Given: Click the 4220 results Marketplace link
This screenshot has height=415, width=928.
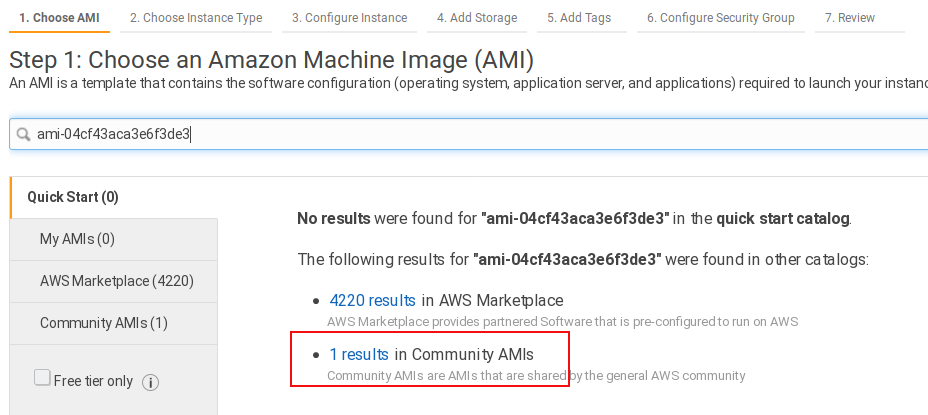Looking at the screenshot, I should pos(372,300).
